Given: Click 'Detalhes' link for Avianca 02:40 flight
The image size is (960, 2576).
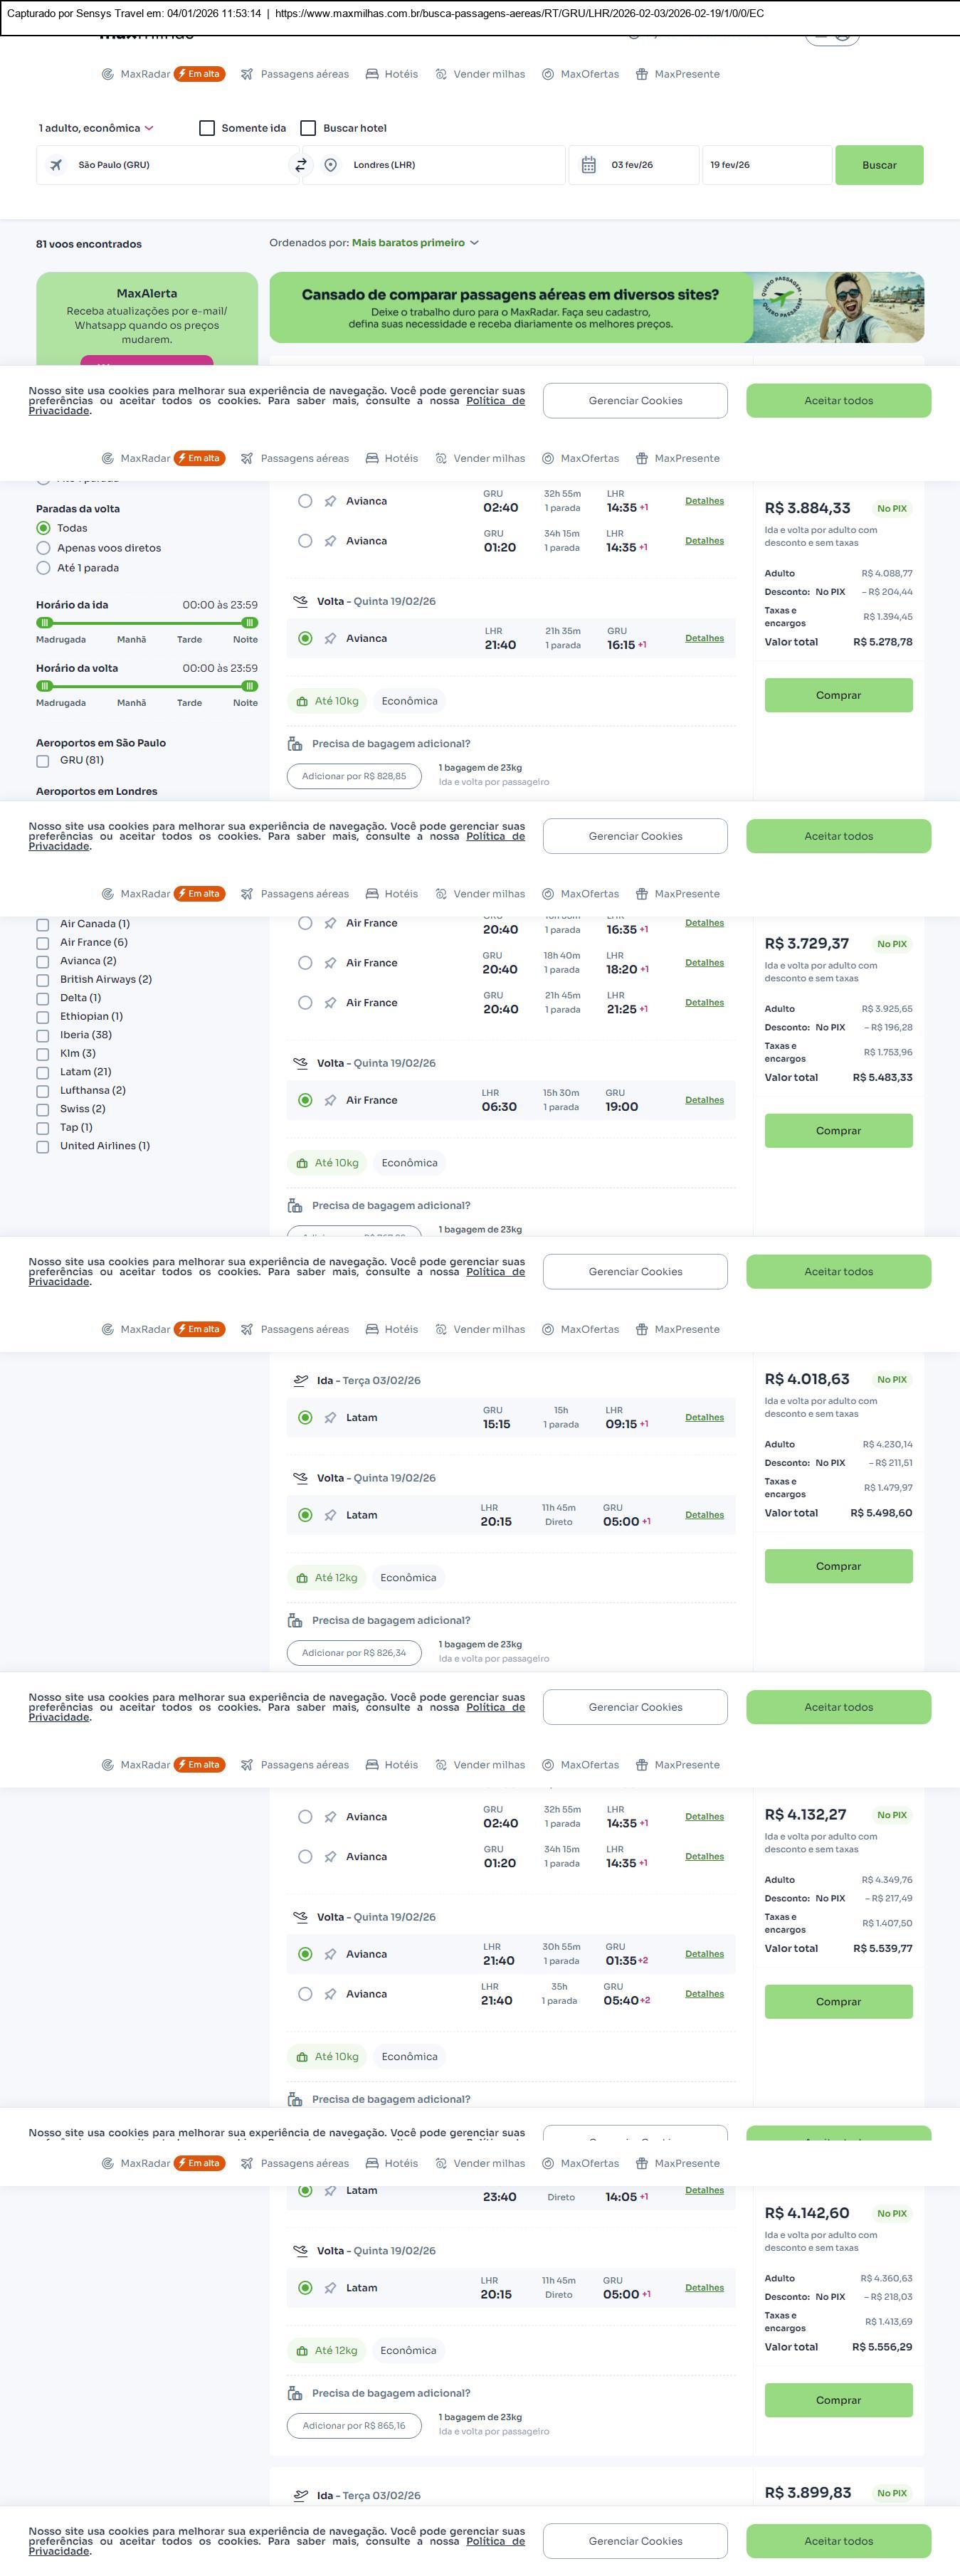Looking at the screenshot, I should coord(704,501).
